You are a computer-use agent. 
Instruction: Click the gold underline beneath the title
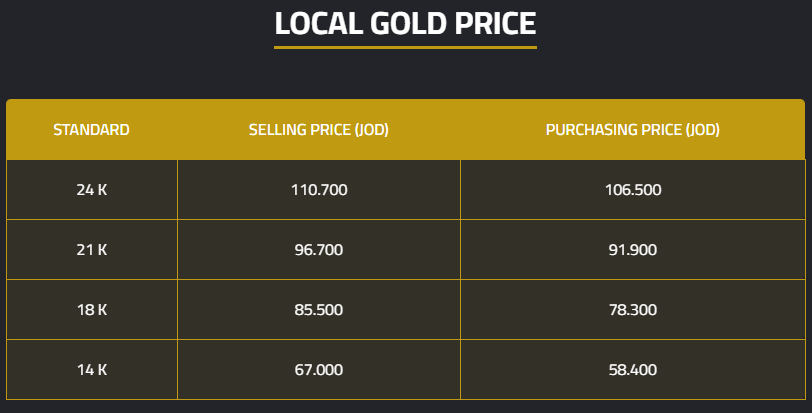tap(405, 47)
